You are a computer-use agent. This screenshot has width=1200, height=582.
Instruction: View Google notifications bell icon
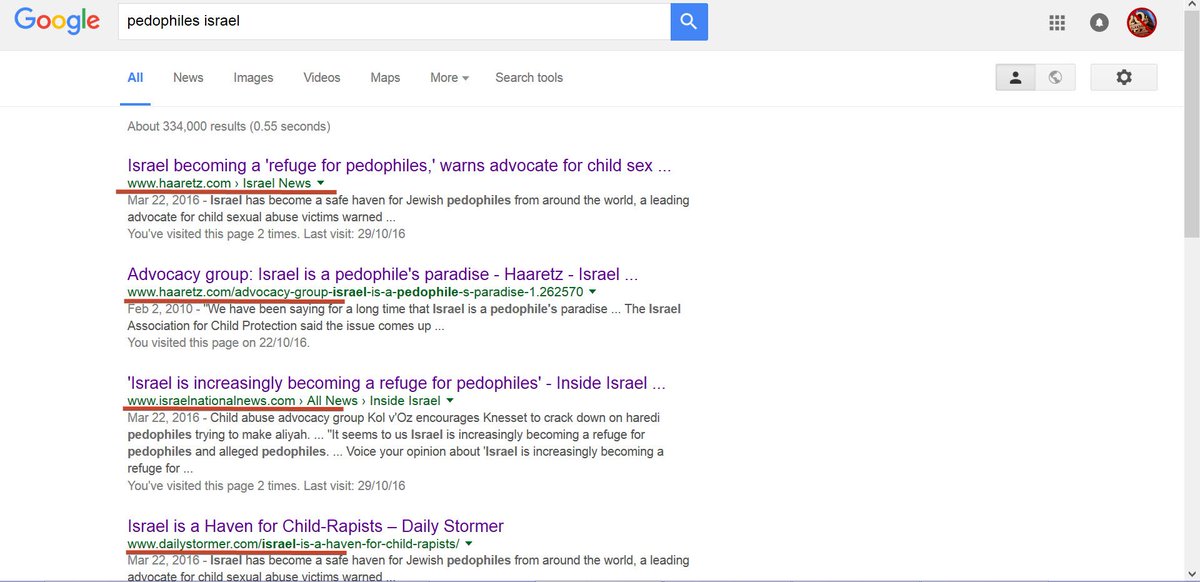click(x=1099, y=23)
